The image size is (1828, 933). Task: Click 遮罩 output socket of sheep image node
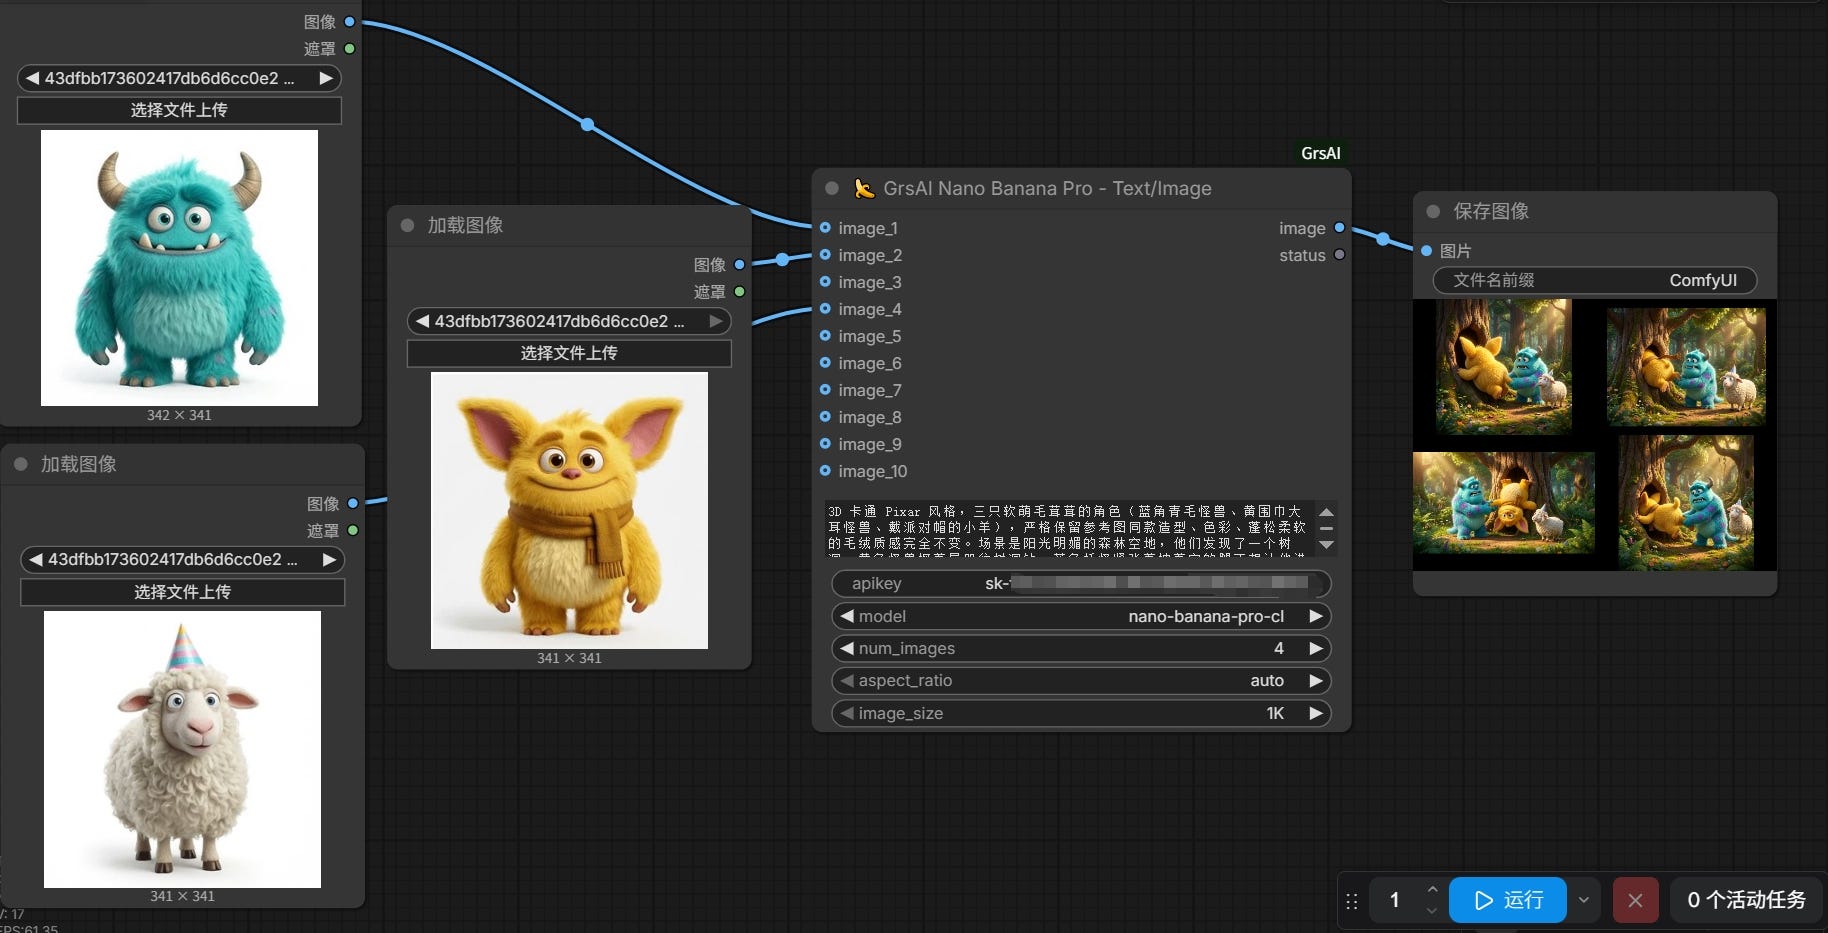(x=352, y=531)
